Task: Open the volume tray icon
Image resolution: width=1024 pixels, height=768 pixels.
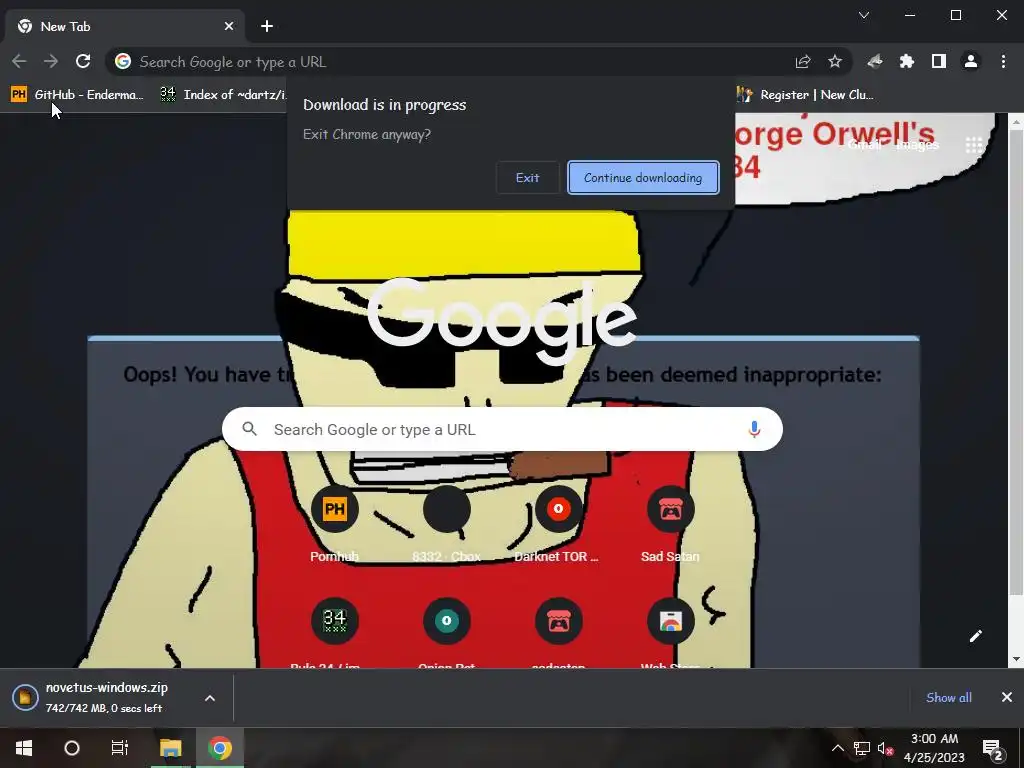Action: (885, 748)
